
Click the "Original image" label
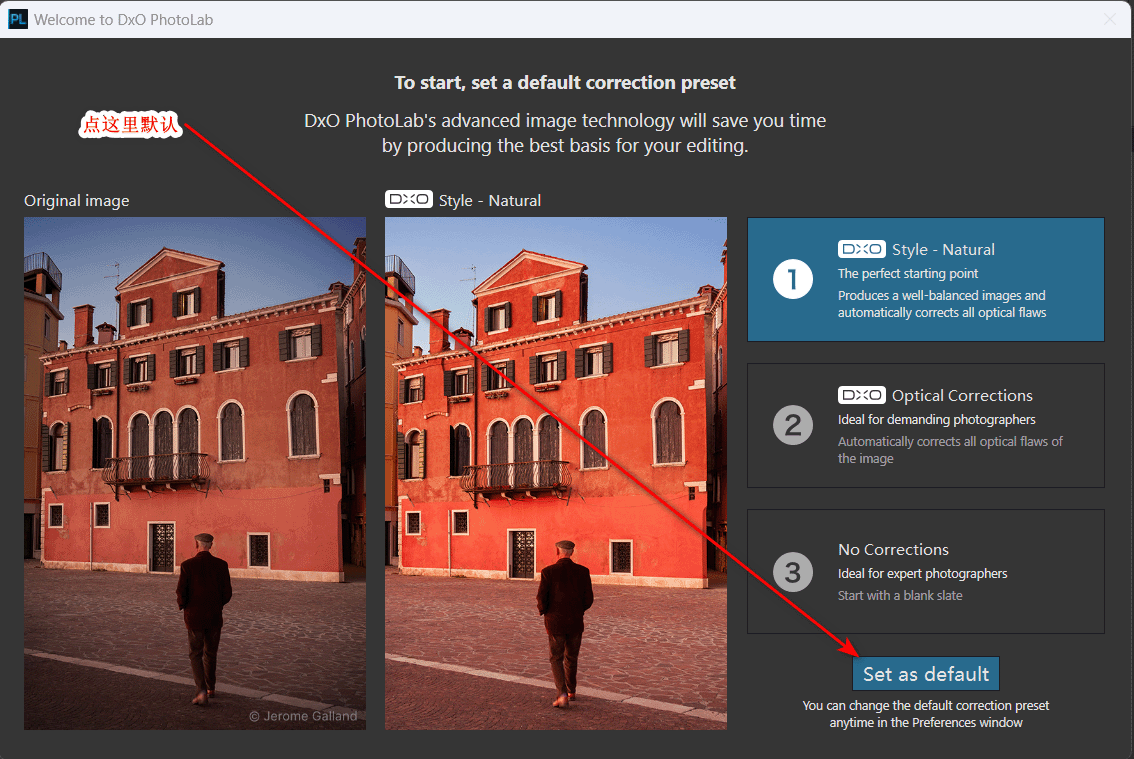tap(77, 200)
